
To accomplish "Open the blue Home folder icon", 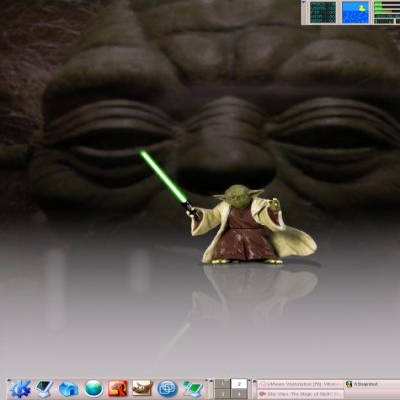I will coord(68,389).
